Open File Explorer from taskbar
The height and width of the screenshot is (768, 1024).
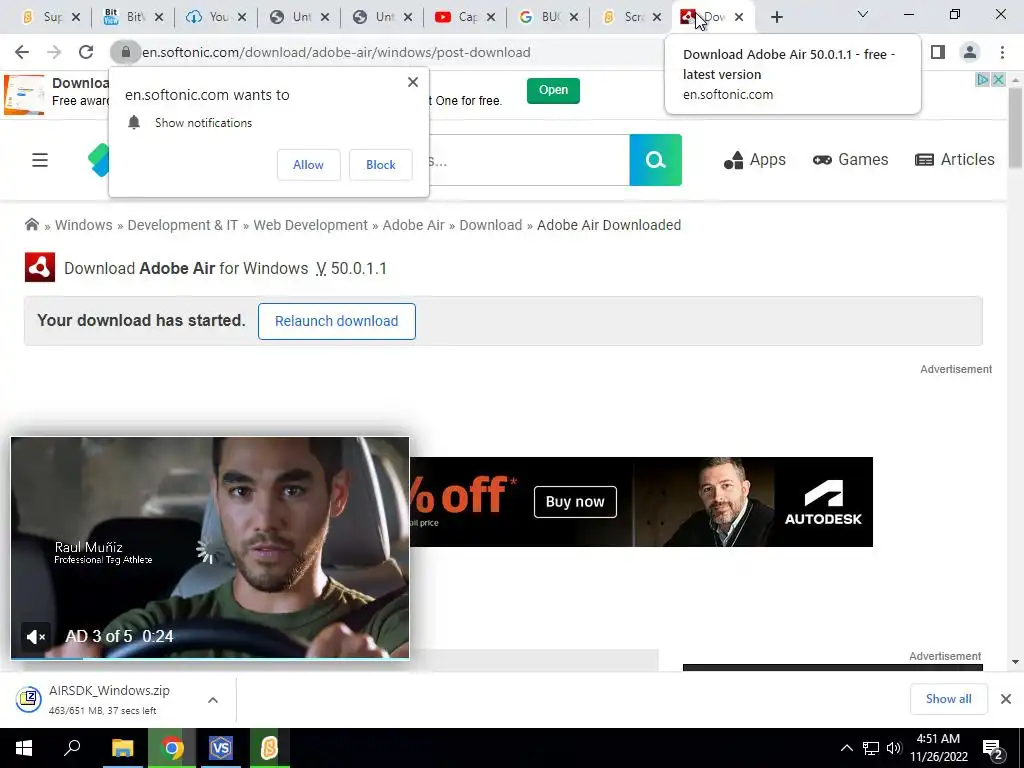pos(122,748)
